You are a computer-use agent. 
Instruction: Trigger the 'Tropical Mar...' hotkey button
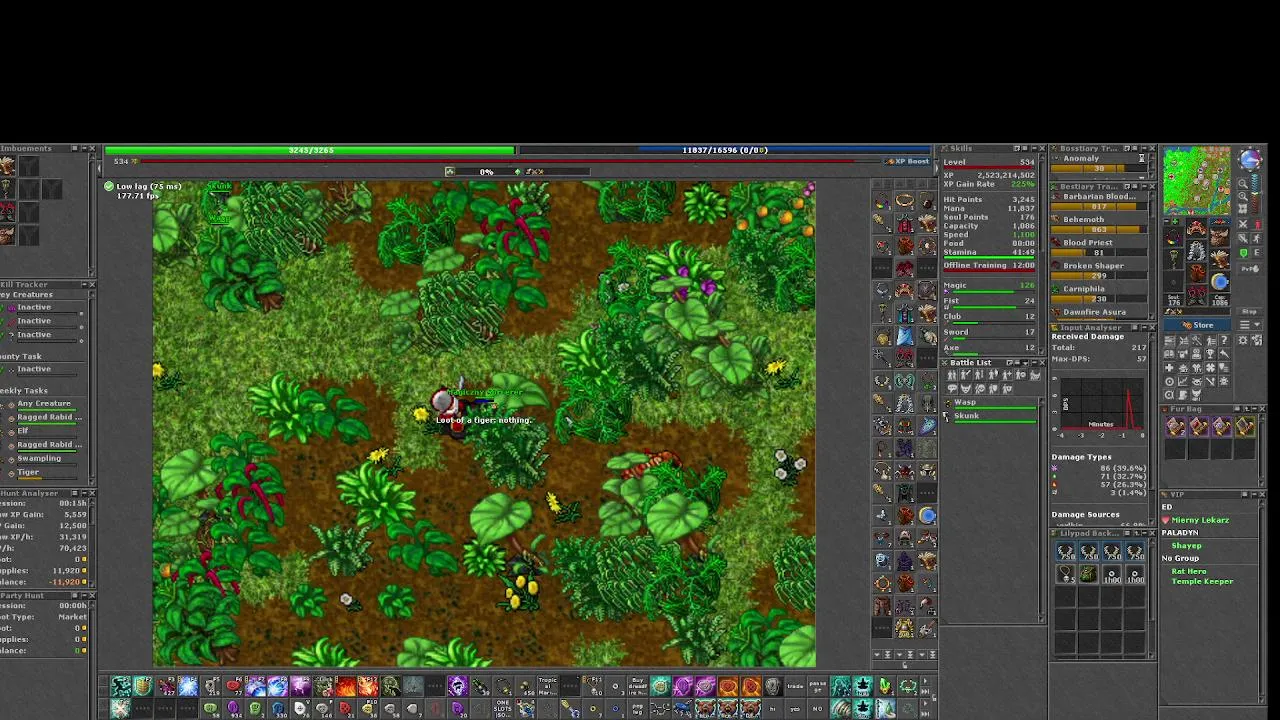[548, 686]
